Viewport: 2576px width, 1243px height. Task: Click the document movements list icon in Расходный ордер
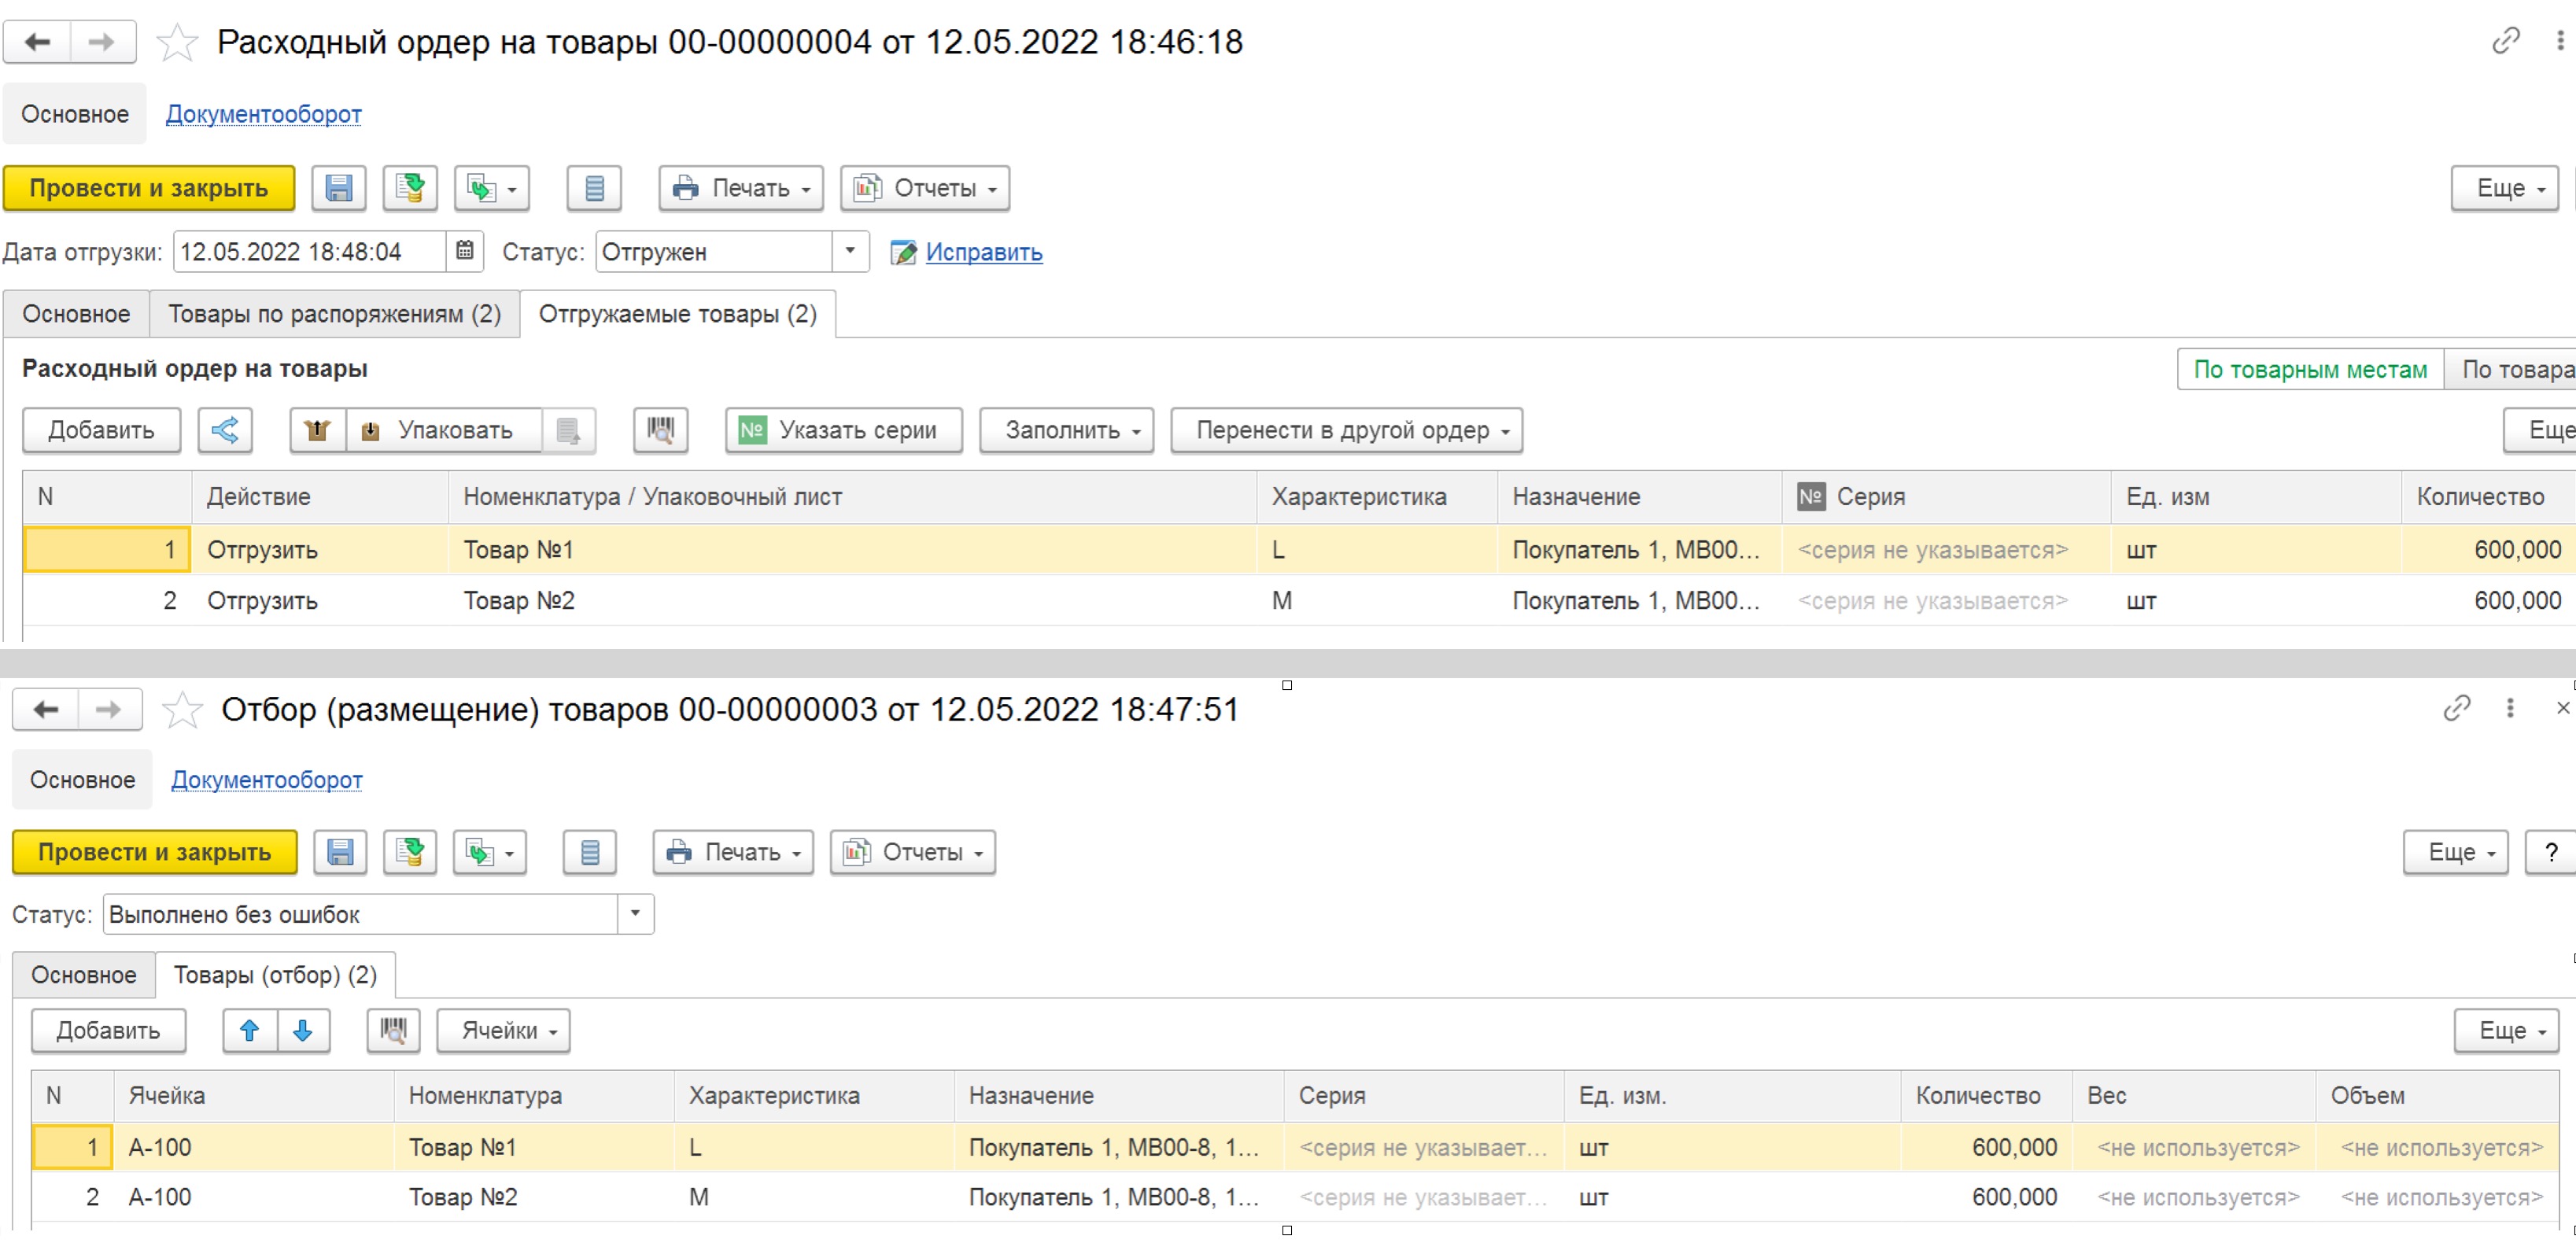click(594, 188)
